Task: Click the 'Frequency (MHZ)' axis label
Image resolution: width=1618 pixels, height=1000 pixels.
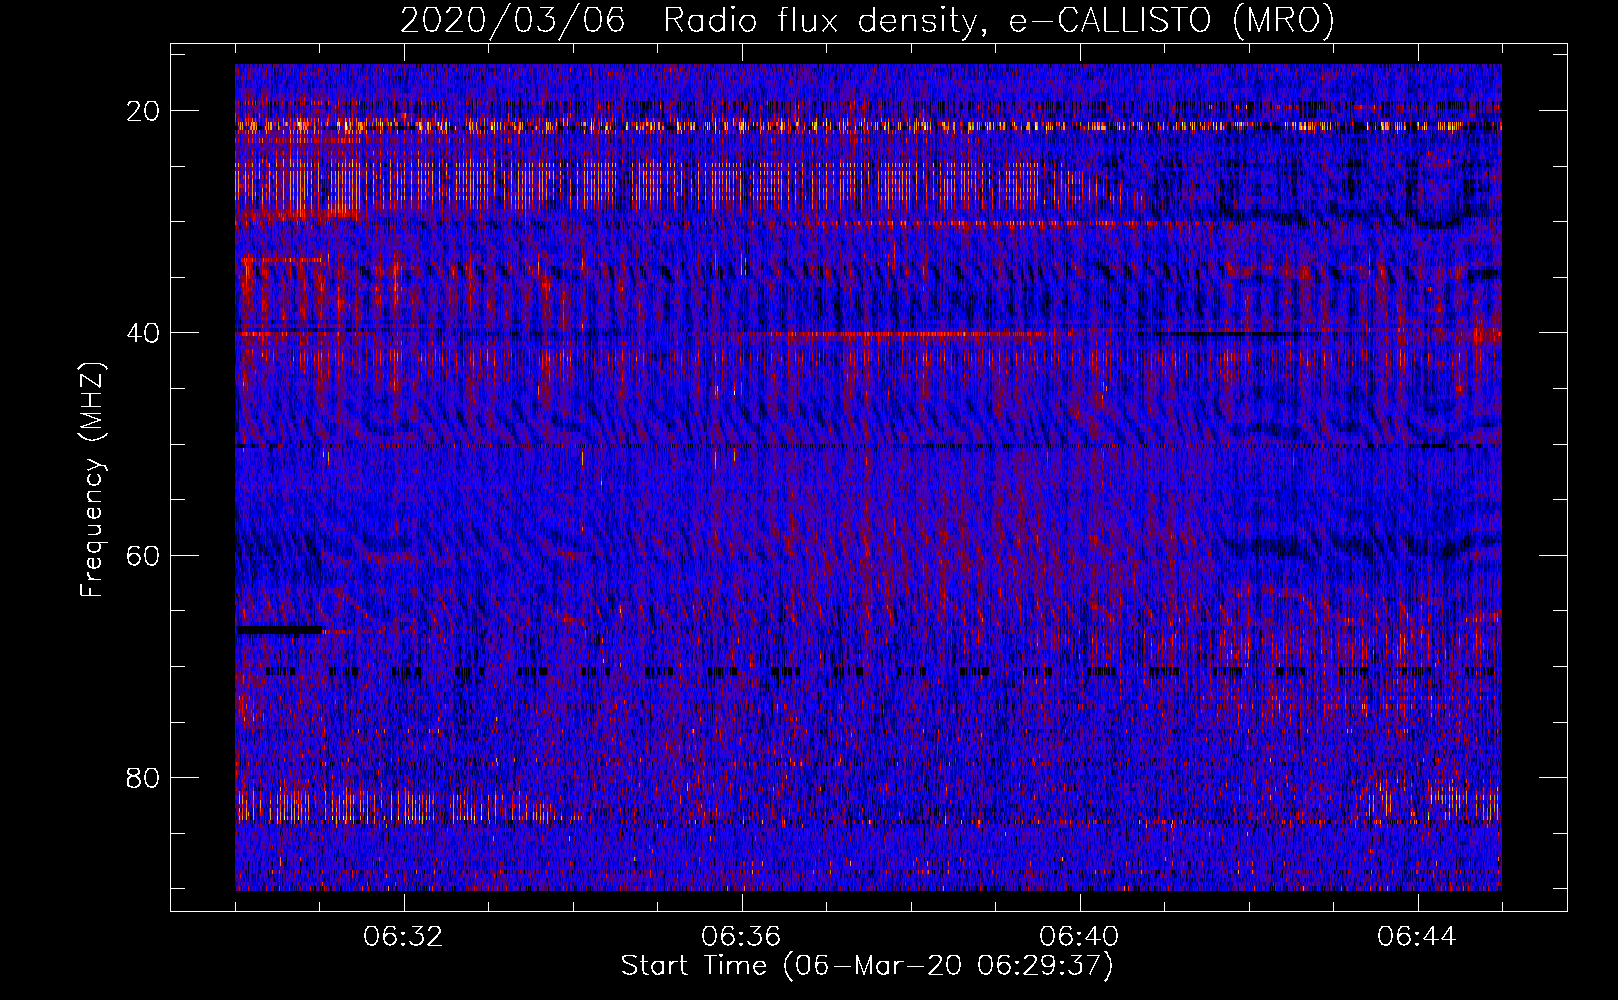Action: pyautogui.click(x=92, y=479)
